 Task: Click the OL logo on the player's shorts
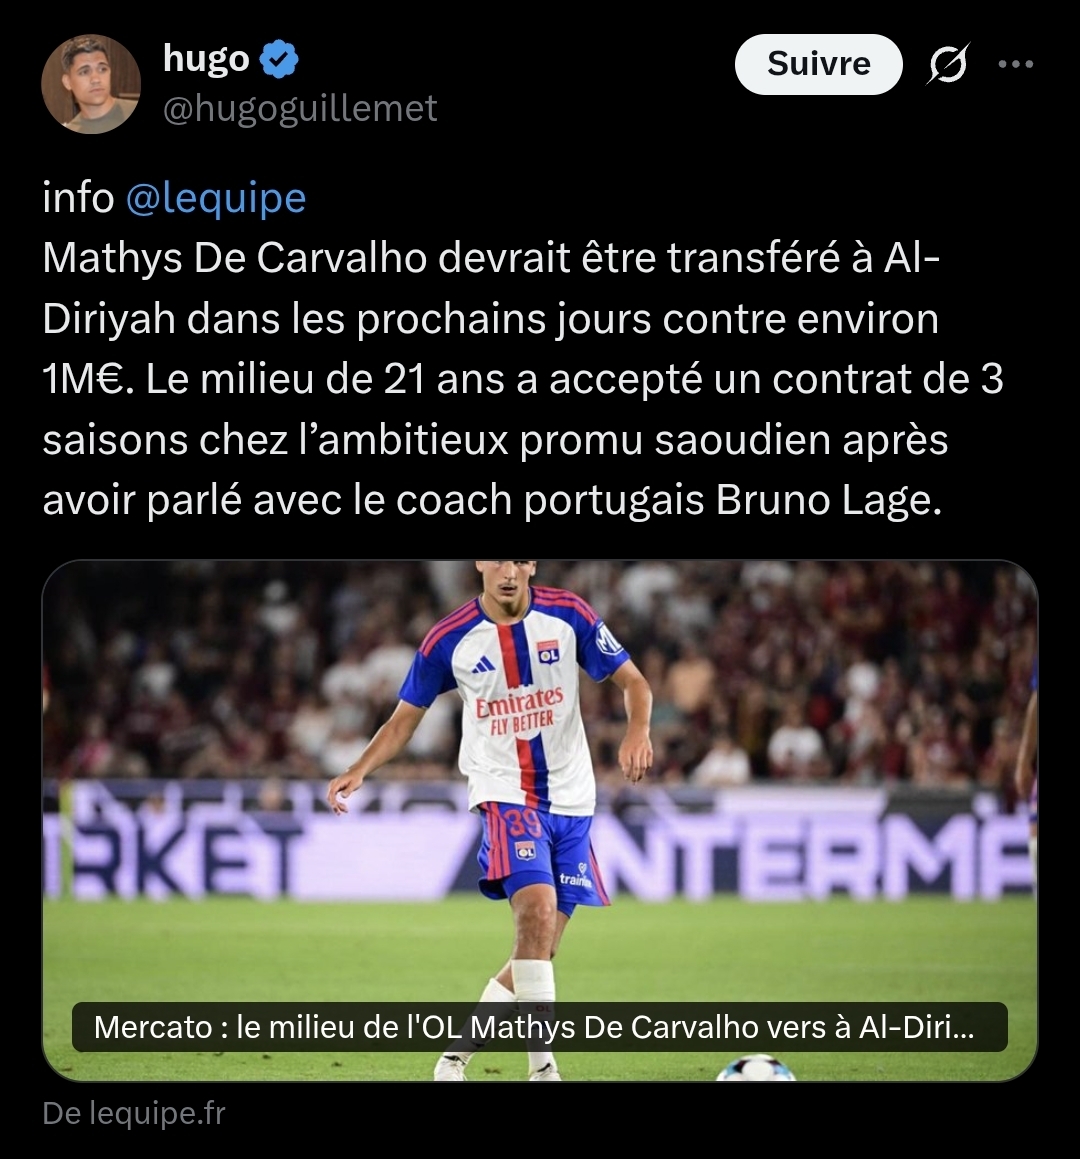pos(525,851)
